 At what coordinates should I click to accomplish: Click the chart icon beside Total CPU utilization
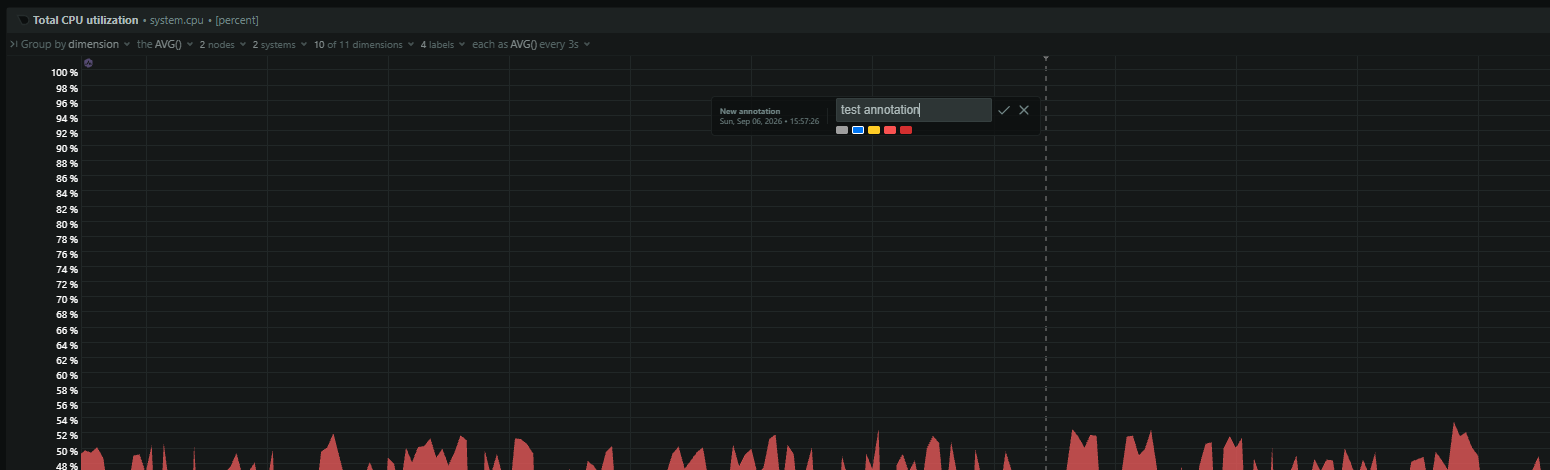[x=24, y=20]
